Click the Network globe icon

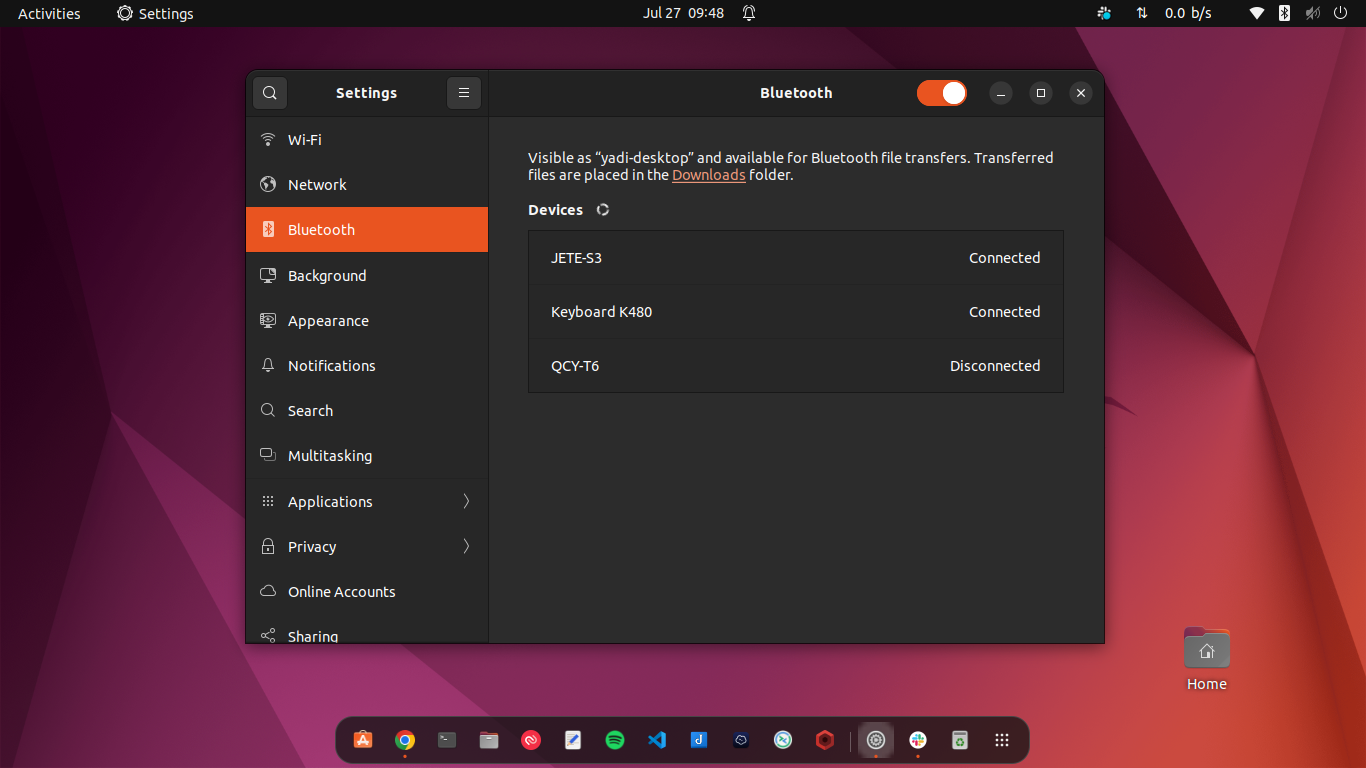[x=268, y=185]
